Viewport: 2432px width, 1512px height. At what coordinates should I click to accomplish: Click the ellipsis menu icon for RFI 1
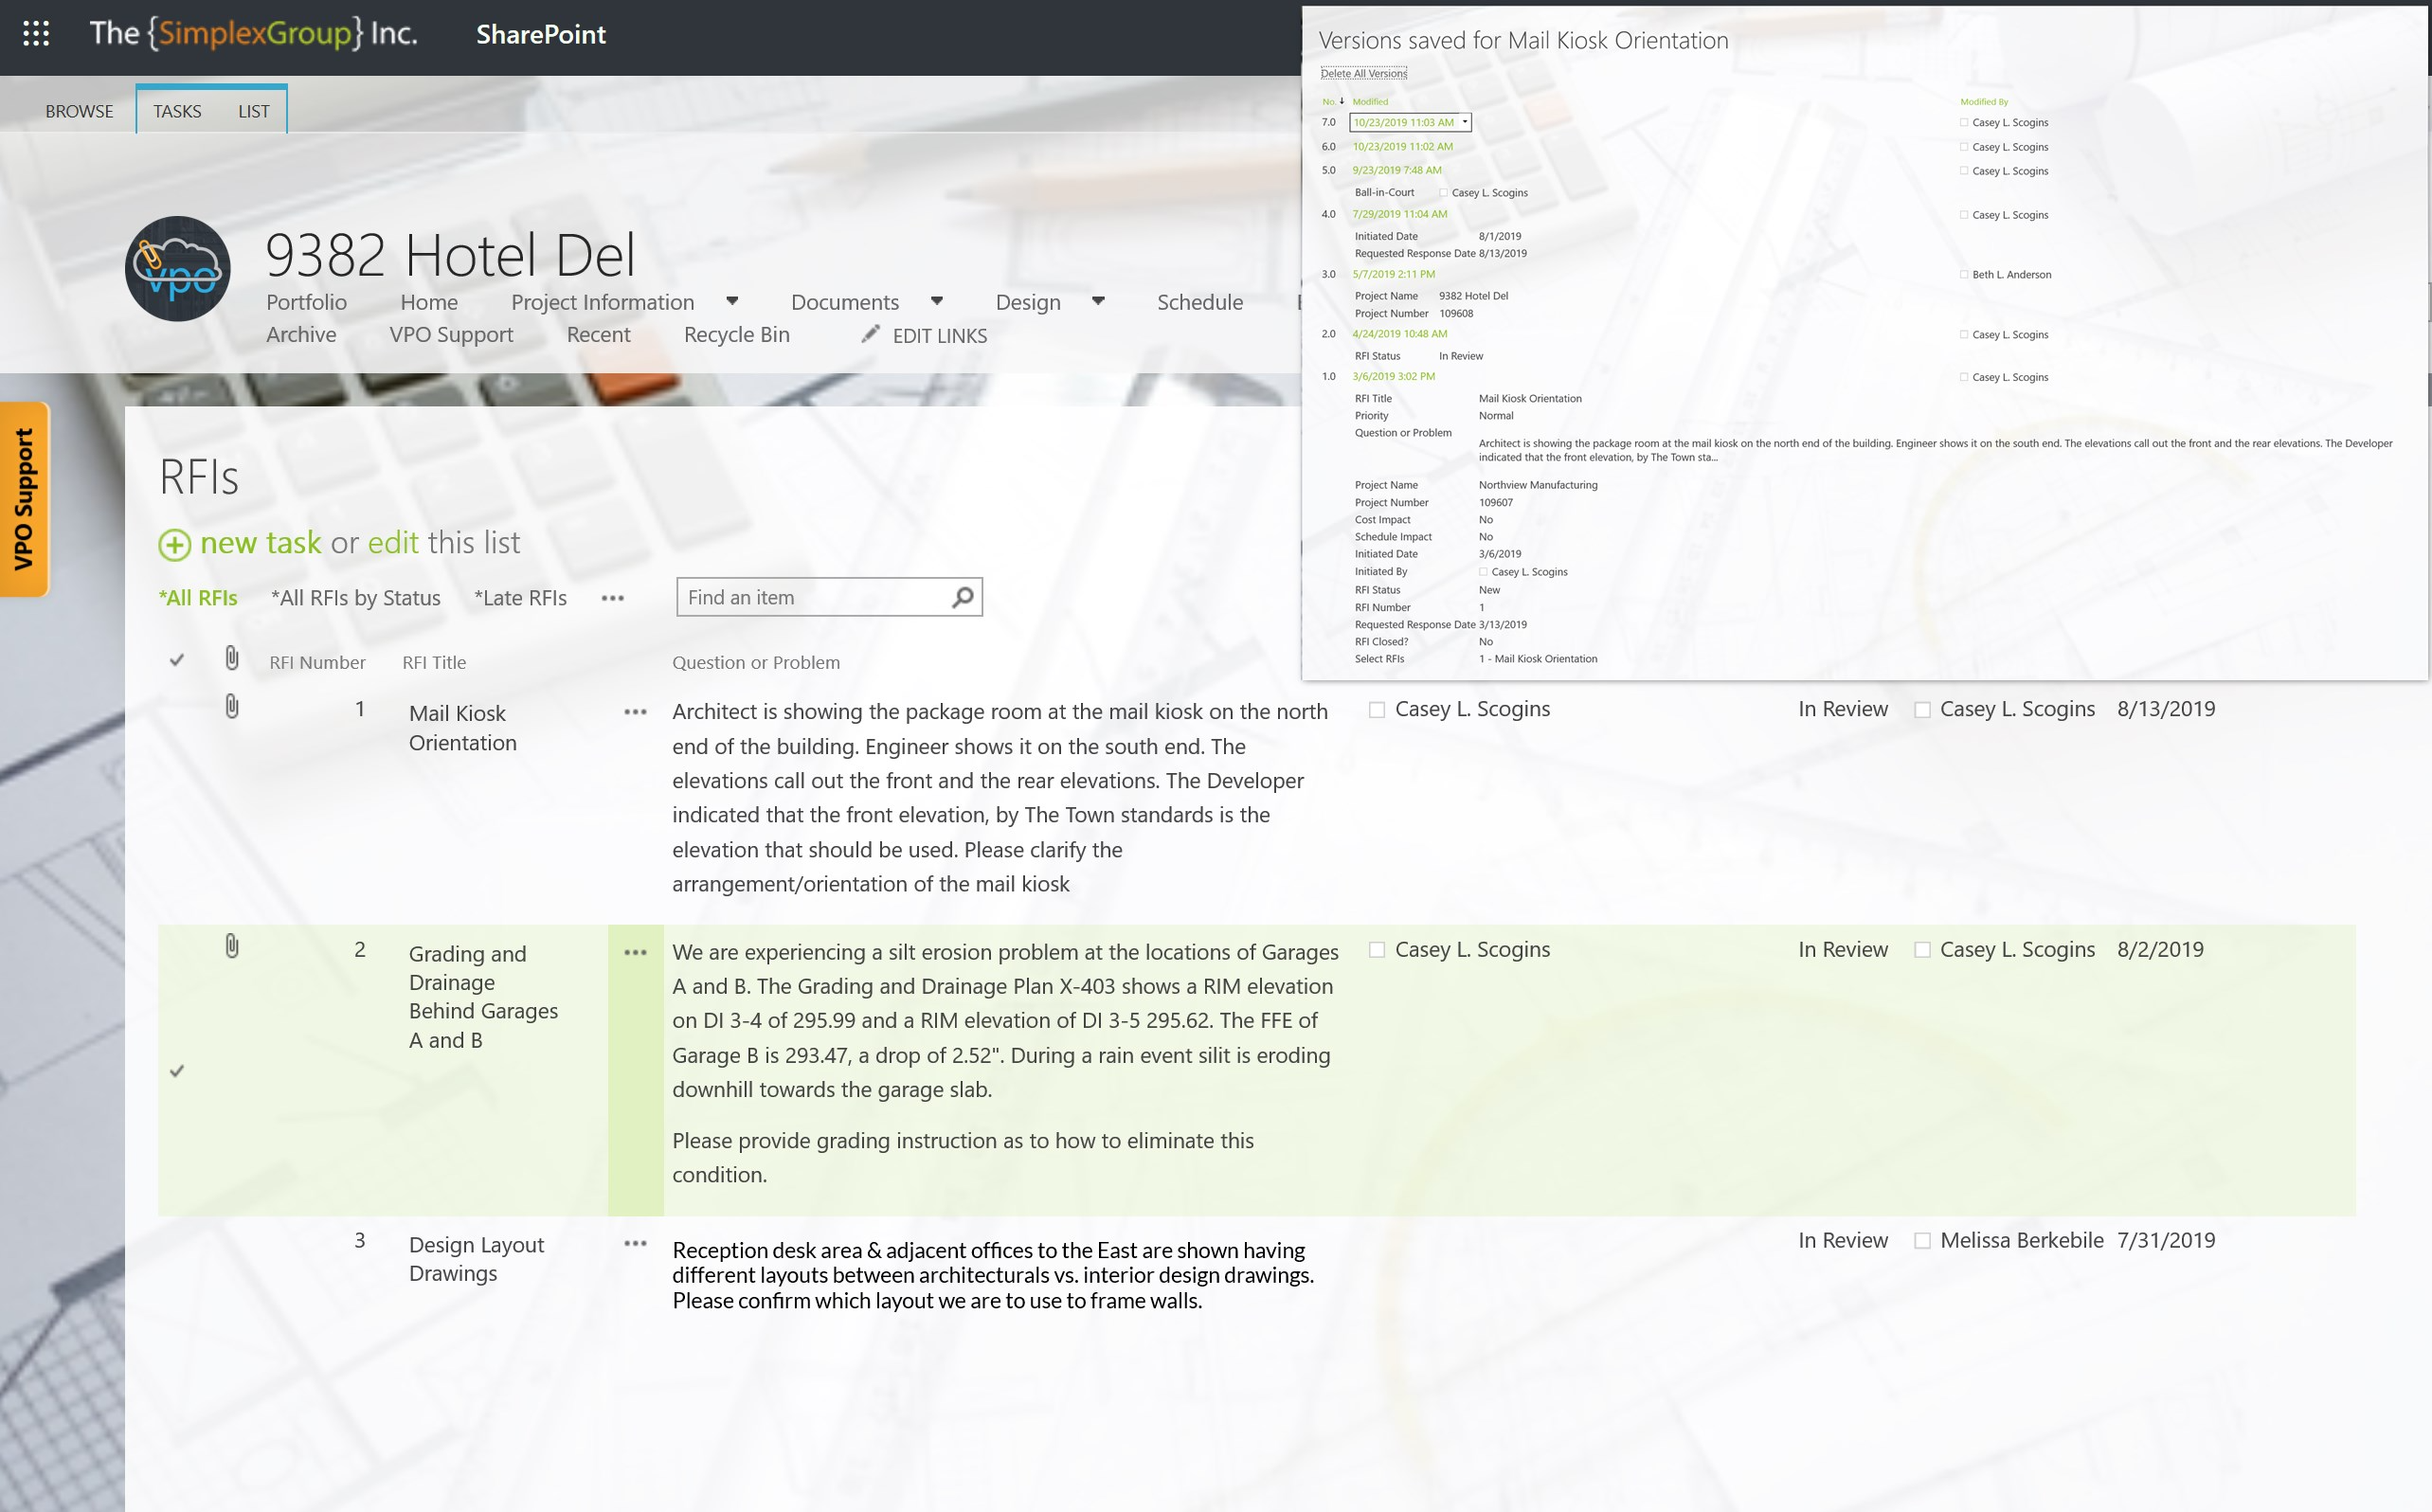634,711
